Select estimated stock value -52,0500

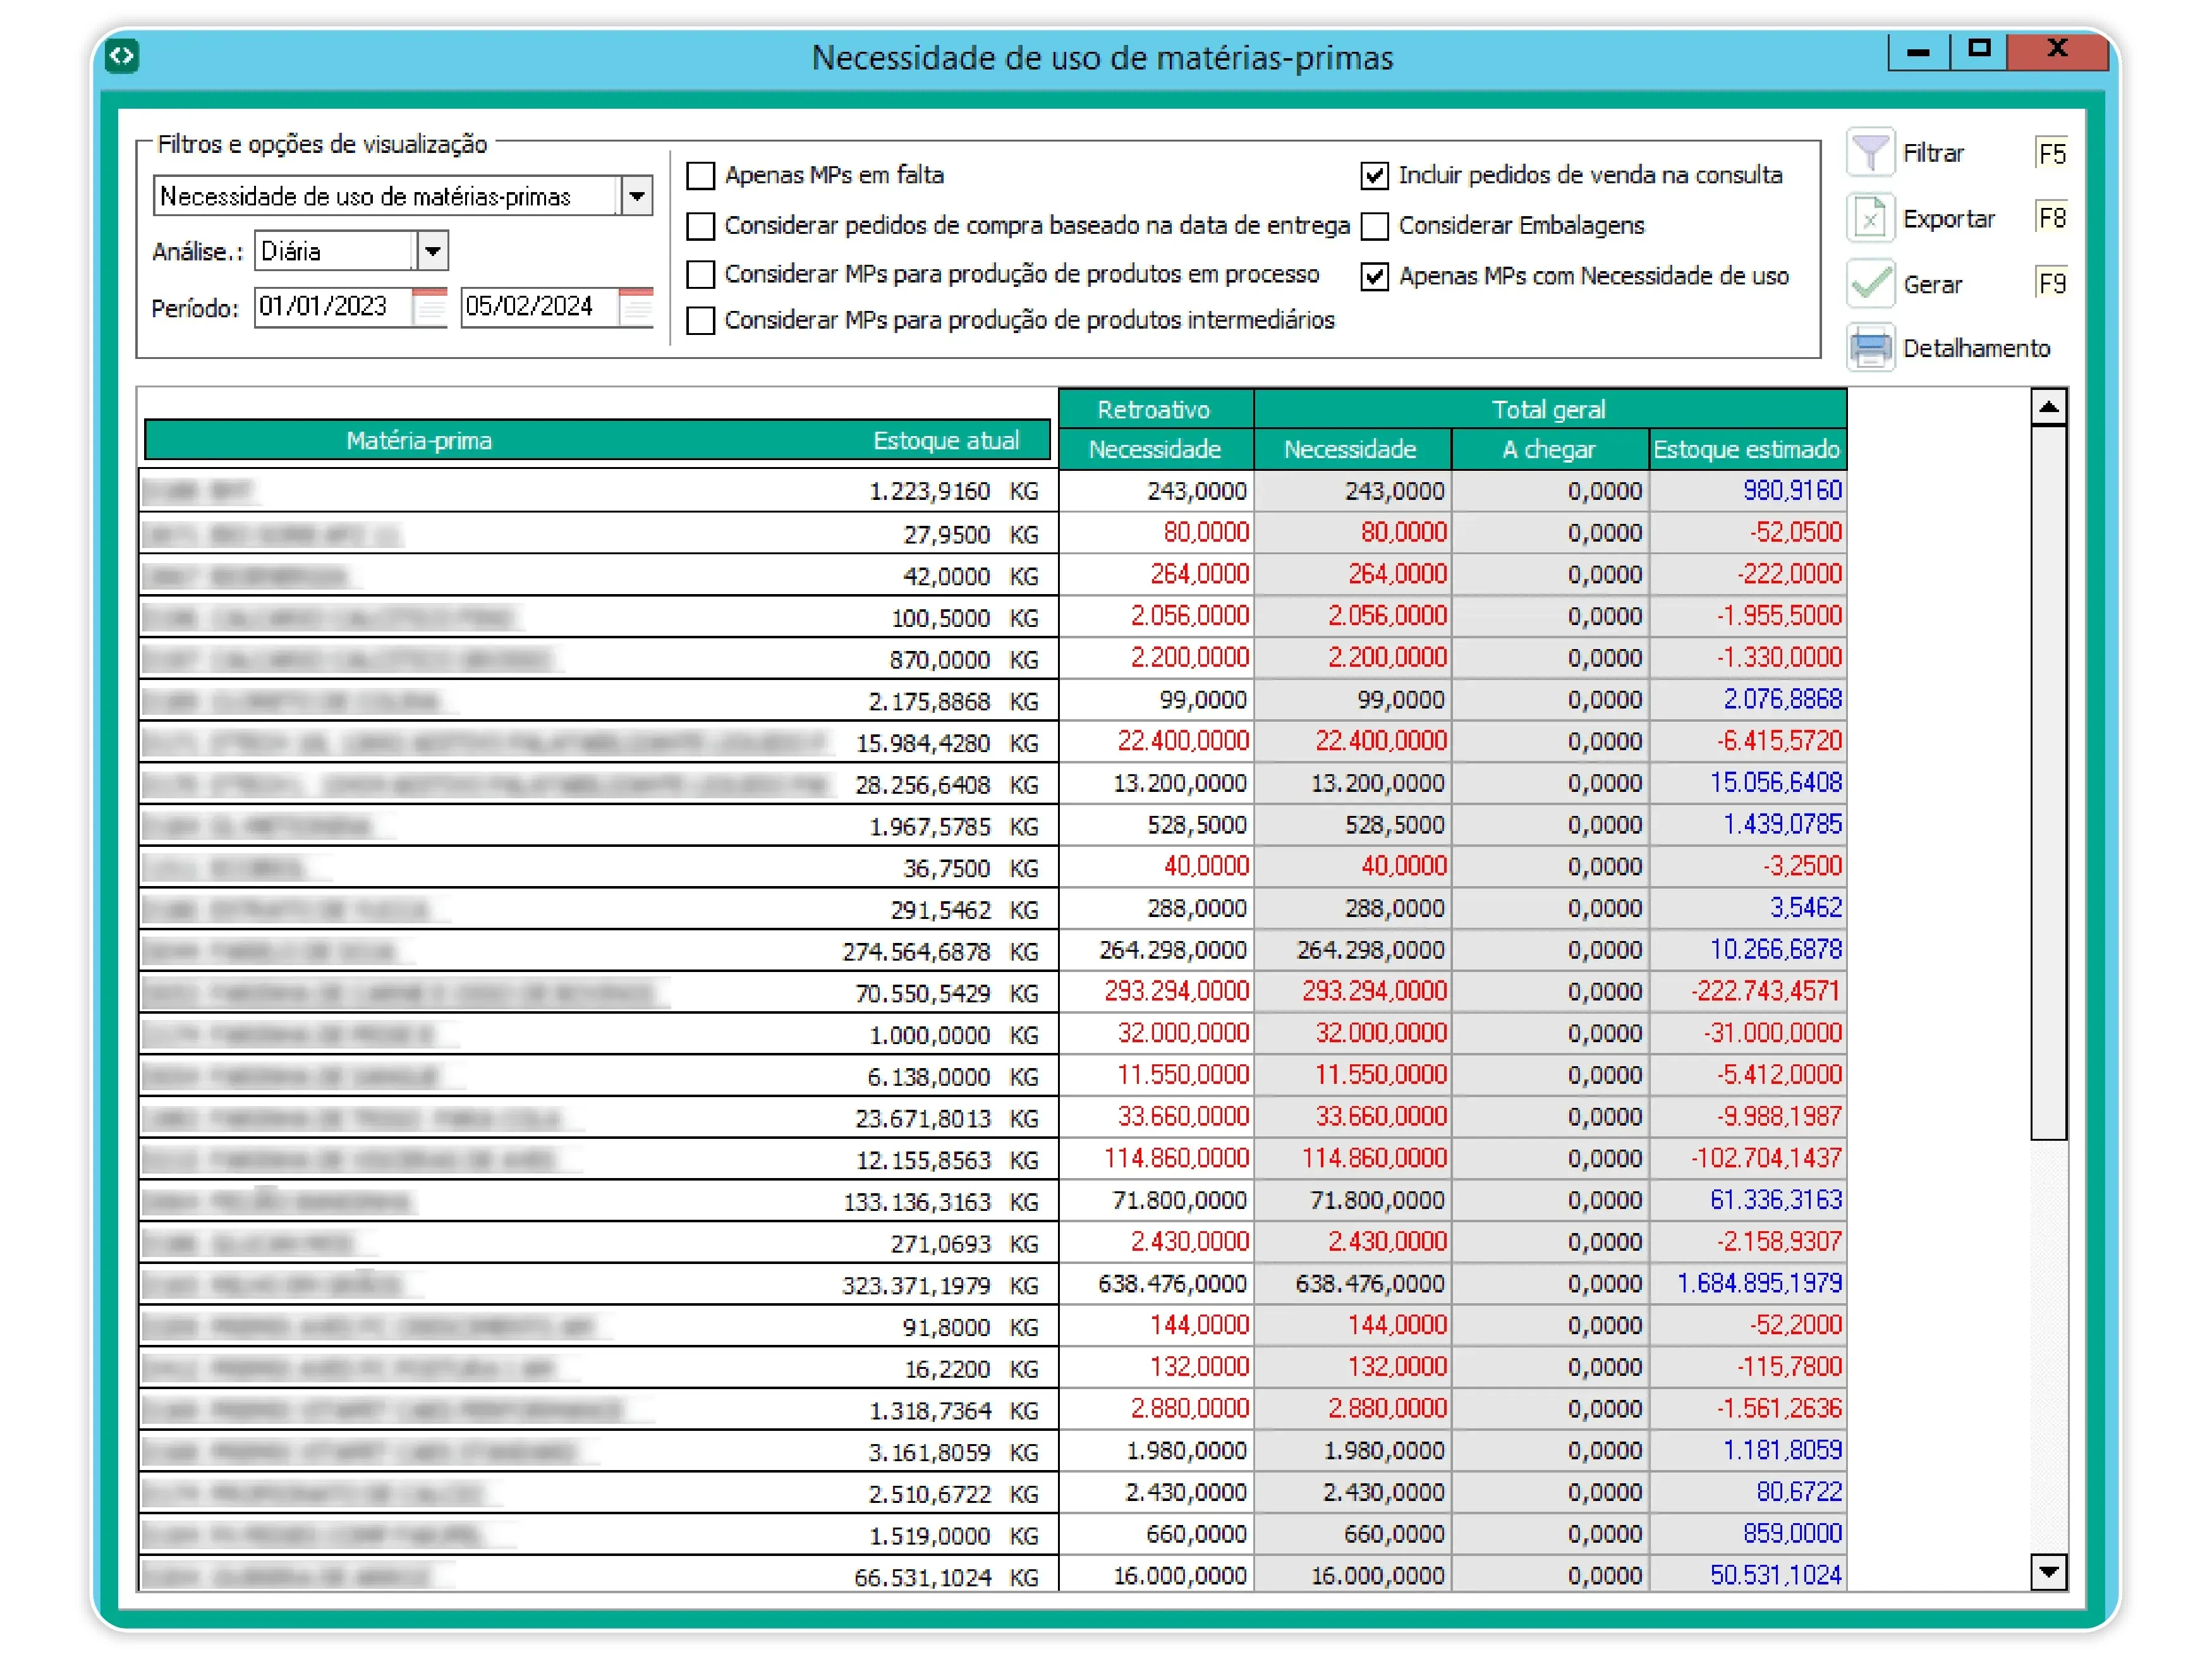[x=1795, y=533]
